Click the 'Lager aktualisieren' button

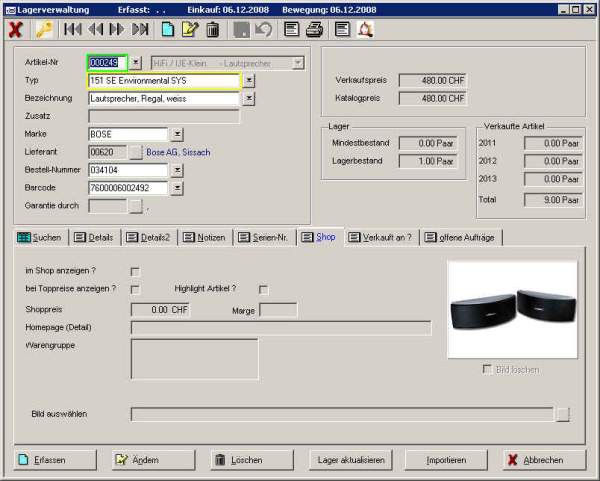pos(350,460)
